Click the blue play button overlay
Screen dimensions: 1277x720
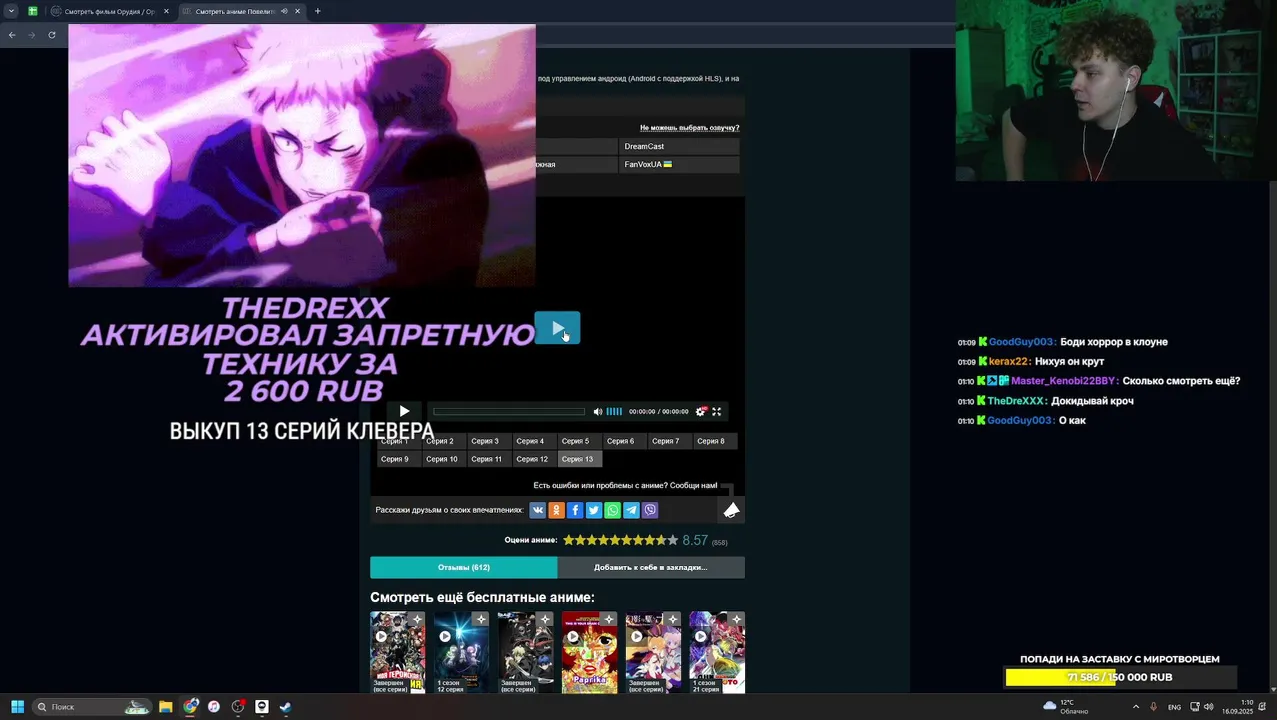[557, 328]
